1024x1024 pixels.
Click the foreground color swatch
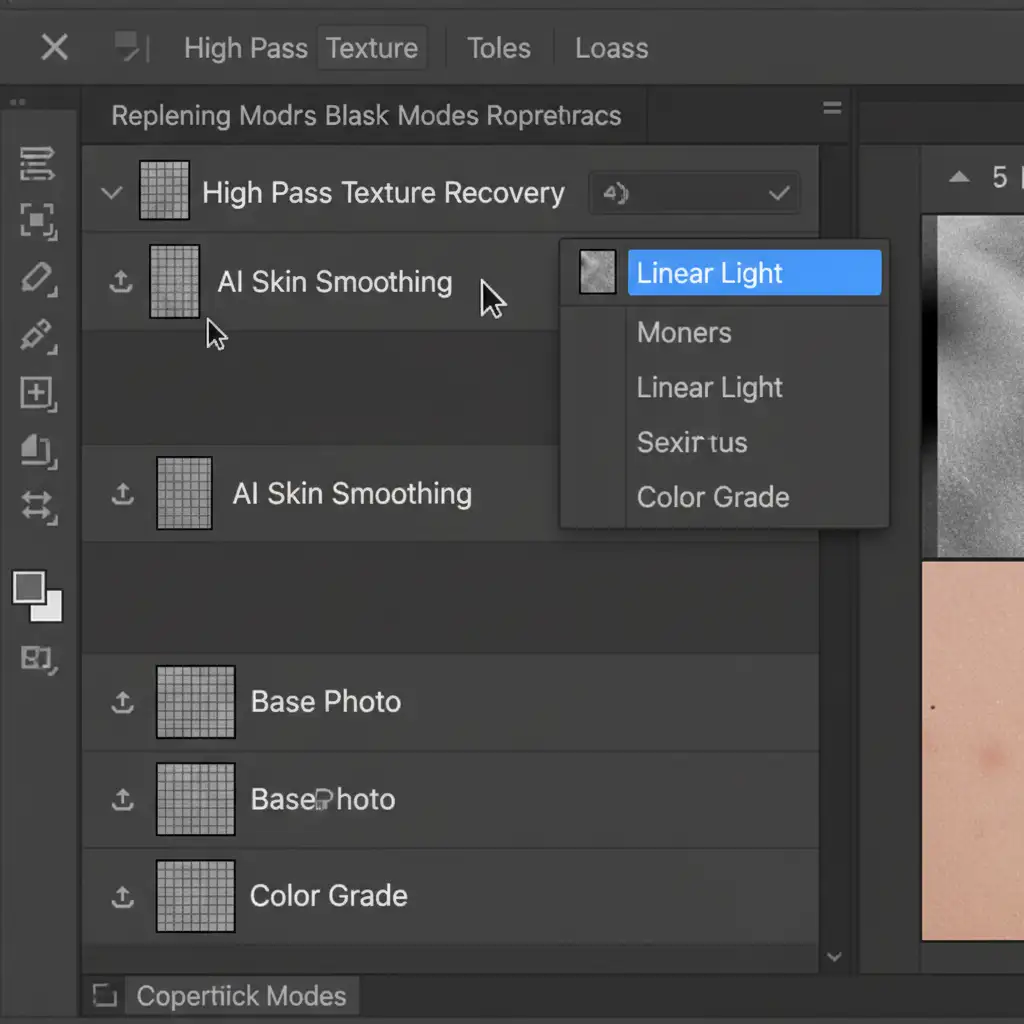coord(29,587)
